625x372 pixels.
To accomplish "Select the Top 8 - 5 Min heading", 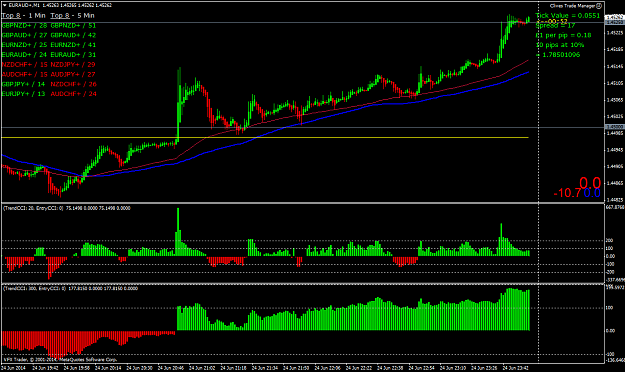I will tap(73, 16).
